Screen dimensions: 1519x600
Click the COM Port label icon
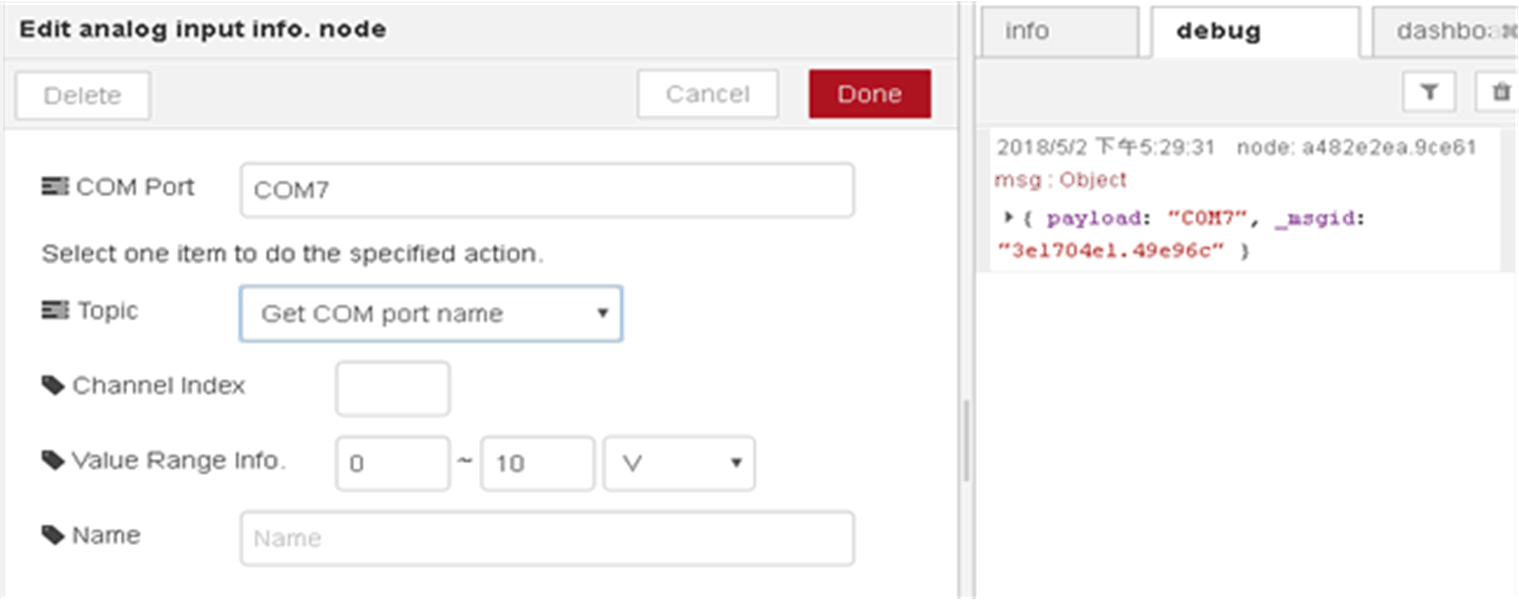[x=55, y=187]
